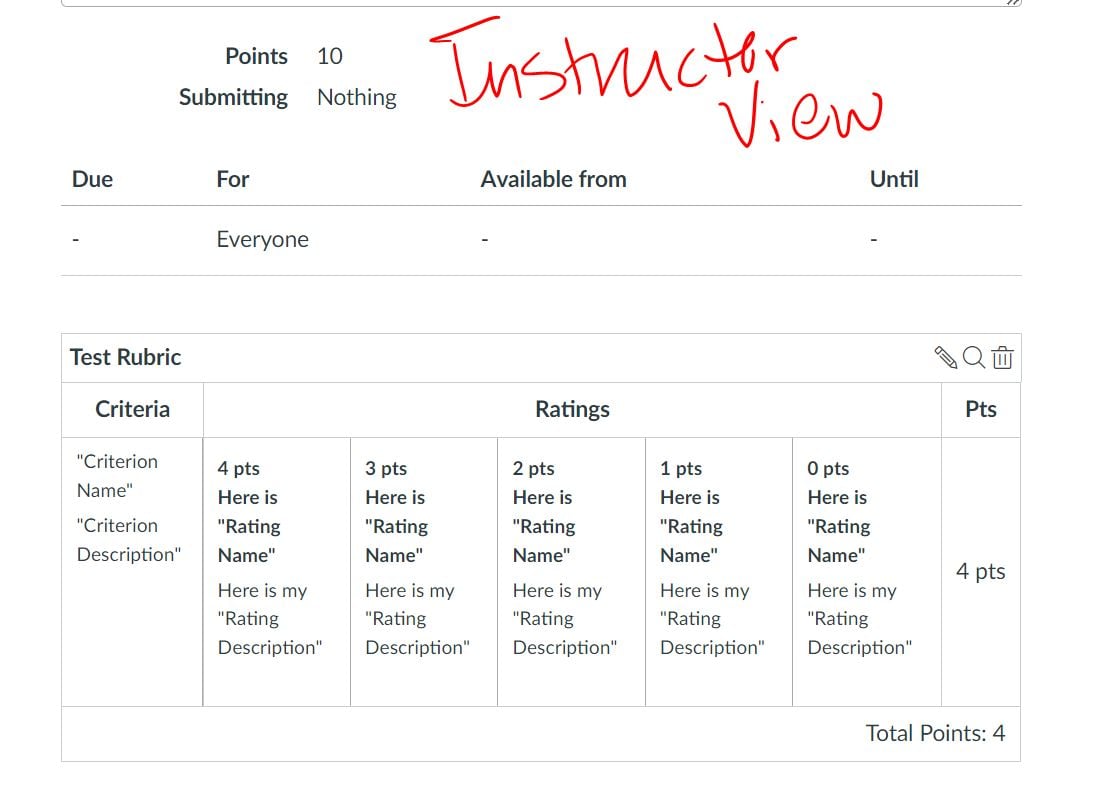Open the rubric preview magnifier icon

pyautogui.click(x=975, y=357)
